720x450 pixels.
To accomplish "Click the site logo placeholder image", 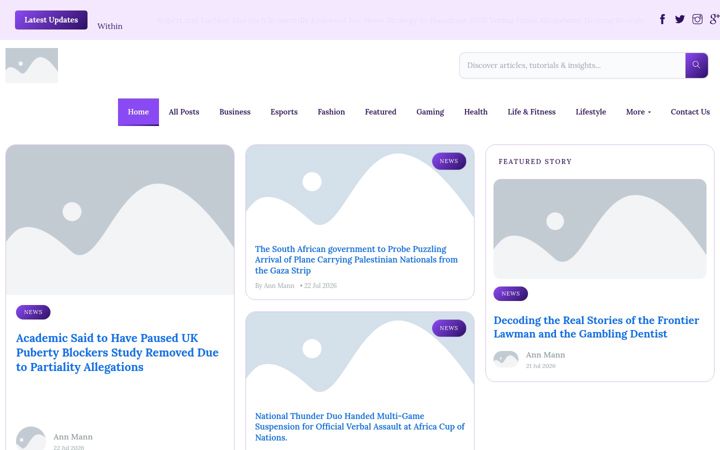I will [32, 66].
